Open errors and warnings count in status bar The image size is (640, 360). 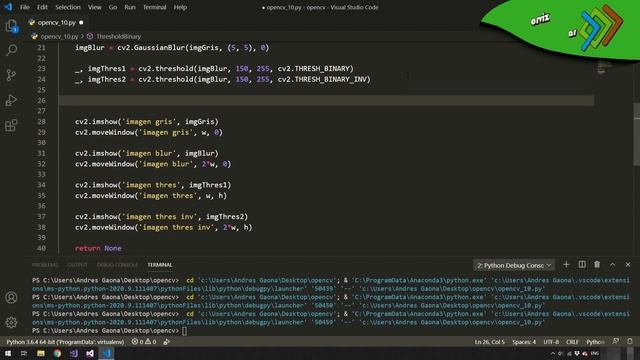tap(144, 342)
